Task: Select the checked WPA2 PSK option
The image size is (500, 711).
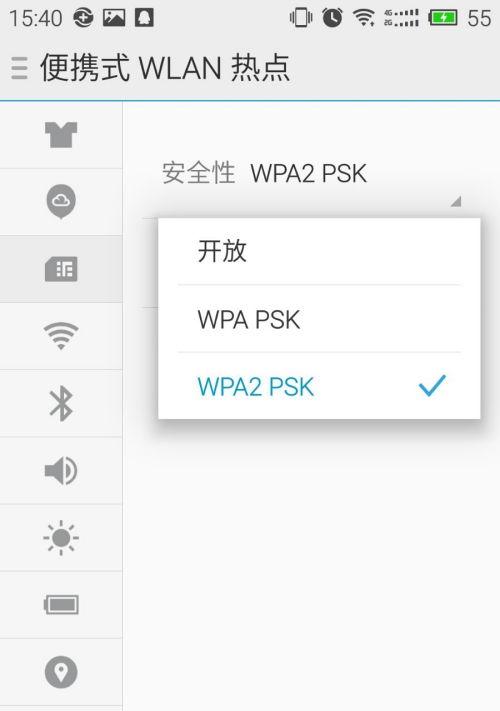Action: click(x=319, y=386)
